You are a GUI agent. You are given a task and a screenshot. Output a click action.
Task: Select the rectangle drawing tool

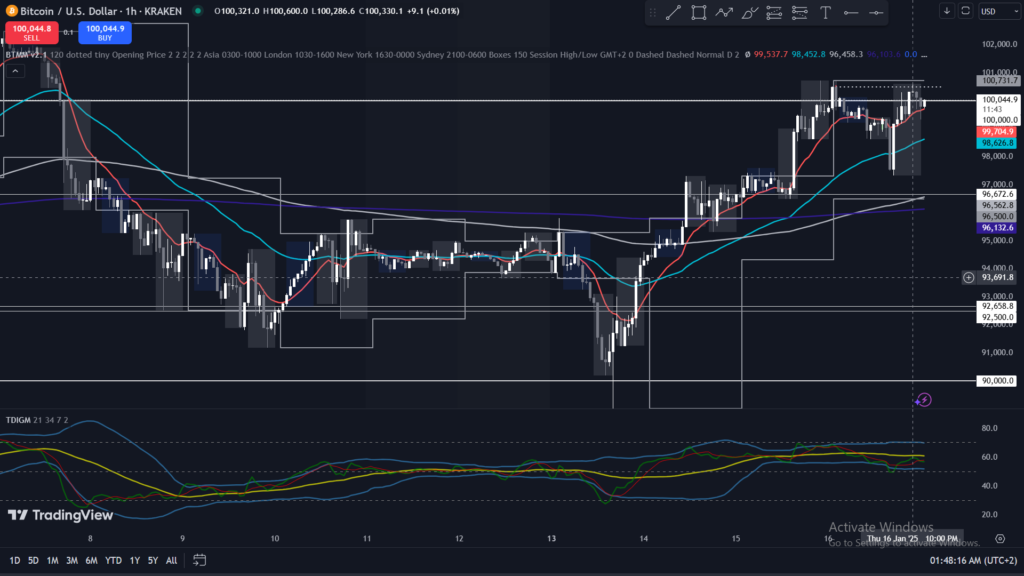point(698,12)
